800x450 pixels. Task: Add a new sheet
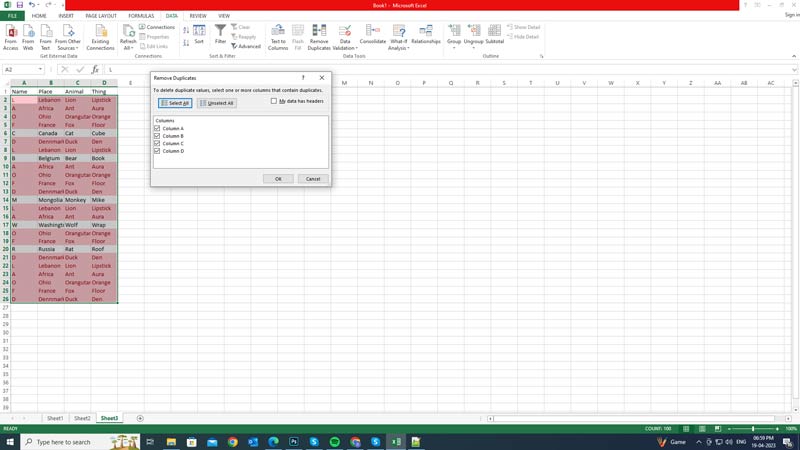point(140,418)
